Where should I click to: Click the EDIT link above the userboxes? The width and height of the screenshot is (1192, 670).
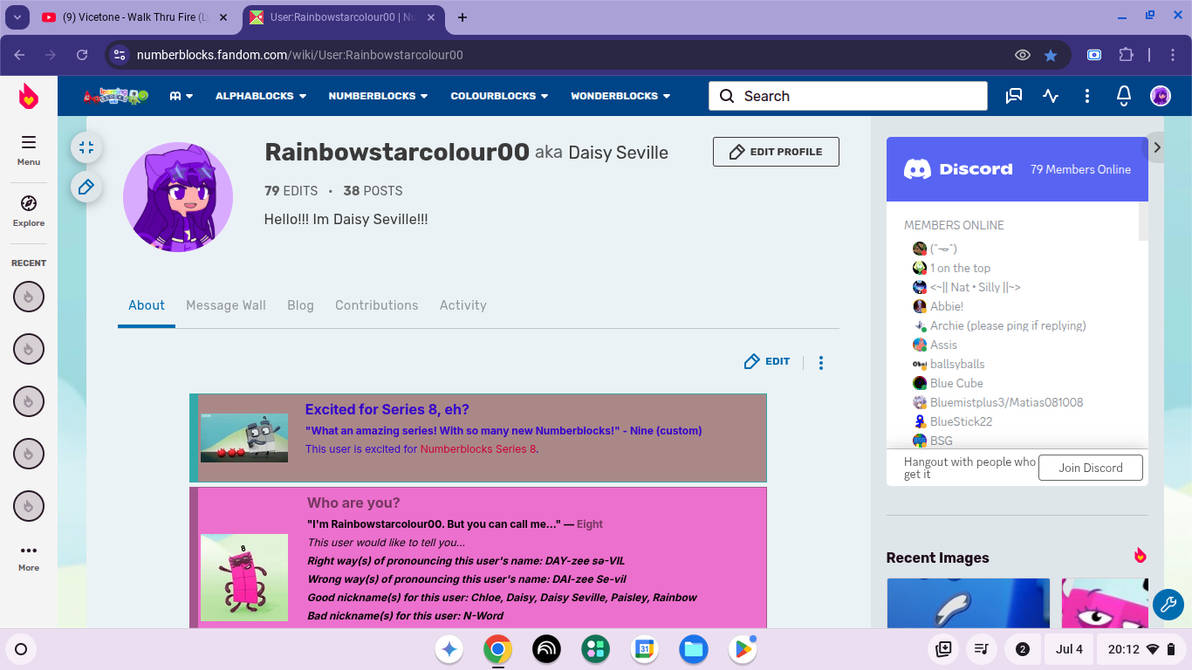pyautogui.click(x=767, y=361)
